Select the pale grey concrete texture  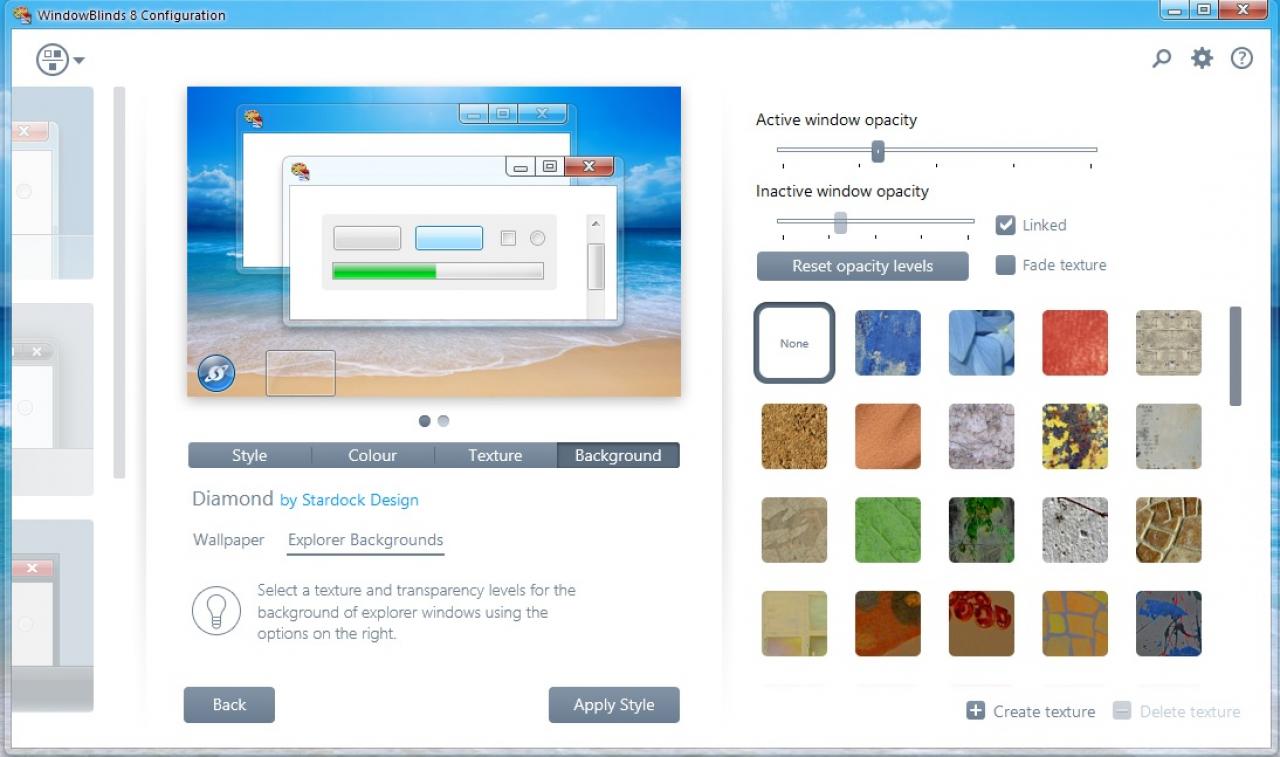coord(1169,436)
